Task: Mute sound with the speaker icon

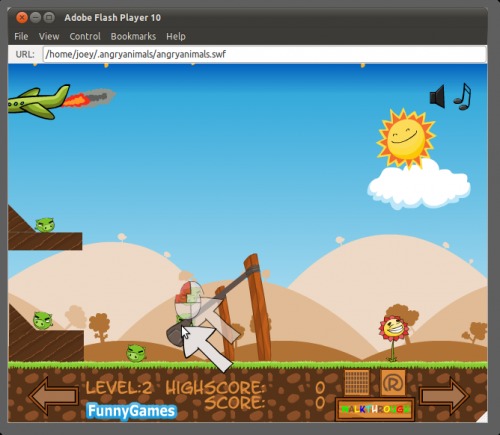Action: pyautogui.click(x=437, y=96)
